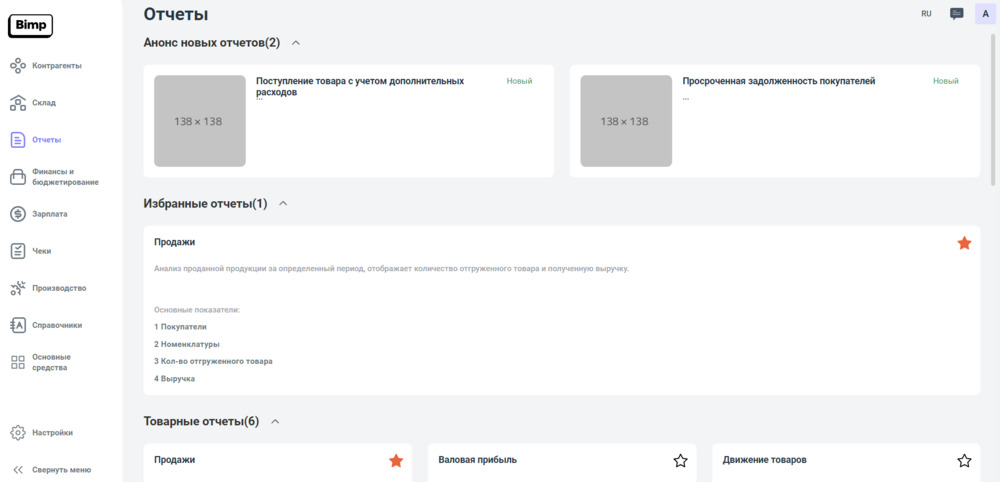This screenshot has height=482, width=1000.
Task: Open the RU language selector
Action: pos(926,14)
